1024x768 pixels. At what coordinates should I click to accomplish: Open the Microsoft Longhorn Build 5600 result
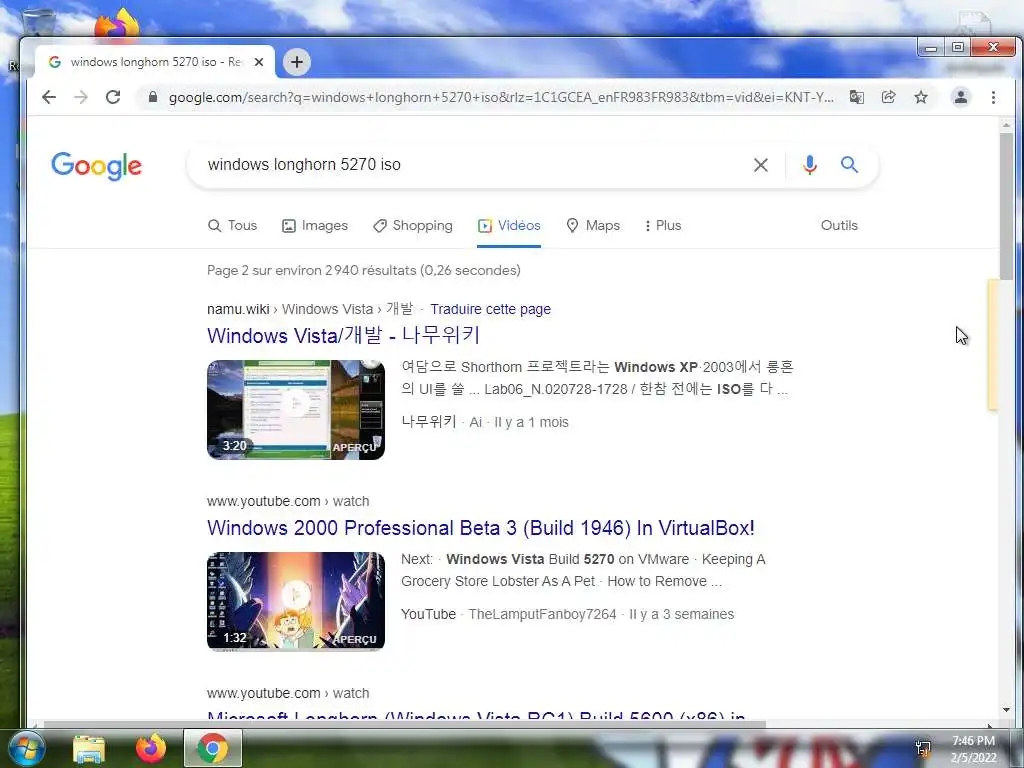476,716
